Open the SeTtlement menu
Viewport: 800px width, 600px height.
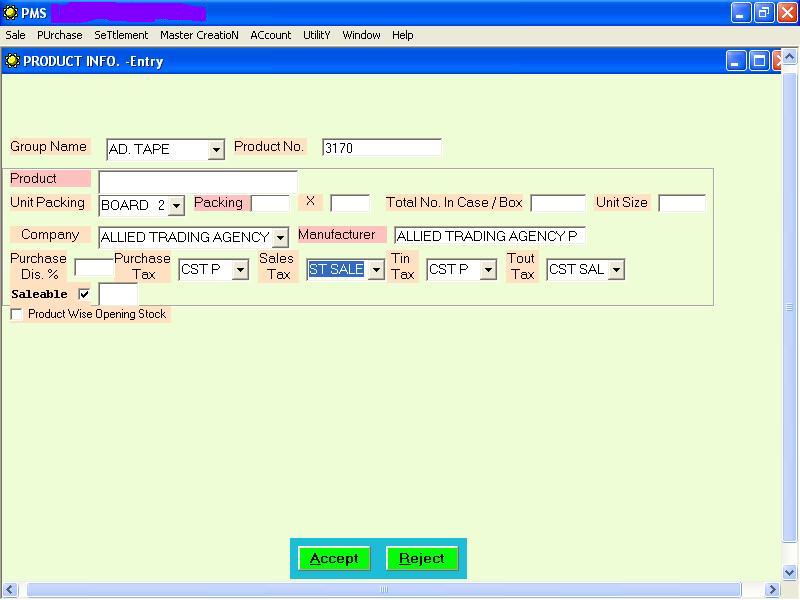(121, 35)
